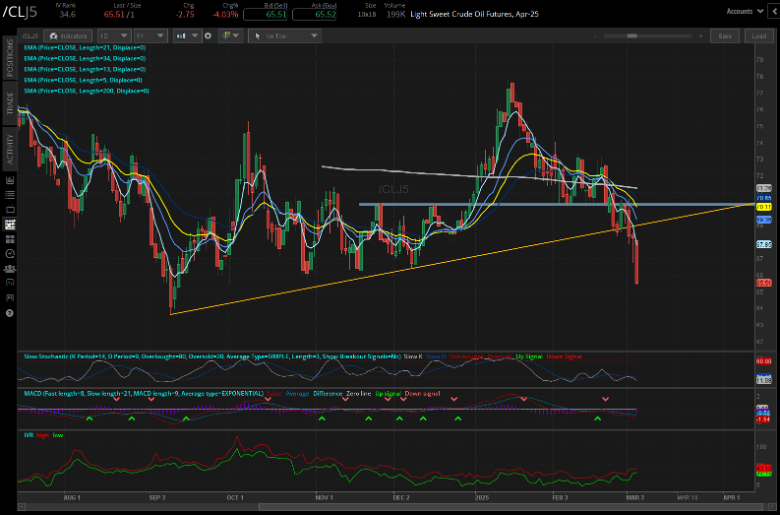
Task: Click the TV media sidebar icon
Action: (9, 209)
